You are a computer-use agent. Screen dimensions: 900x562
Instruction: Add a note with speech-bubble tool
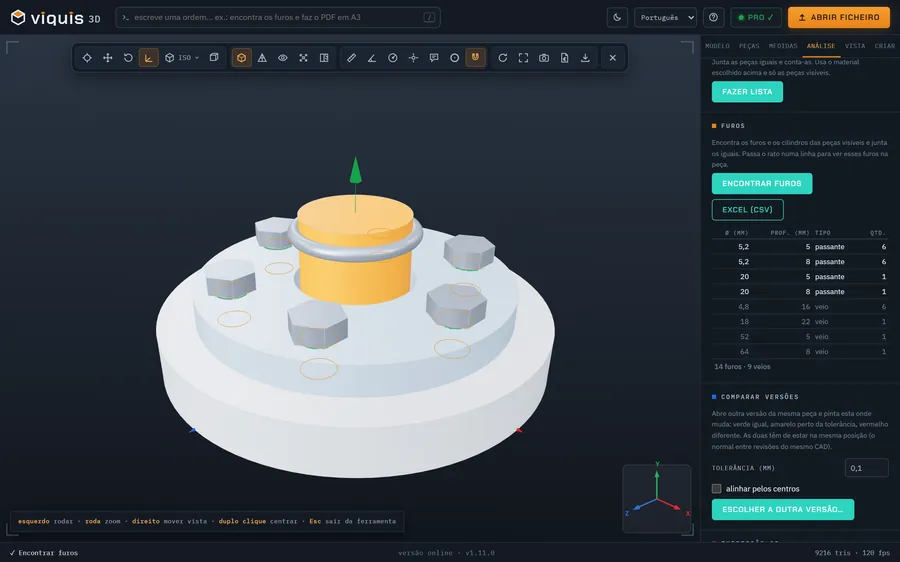(x=434, y=57)
